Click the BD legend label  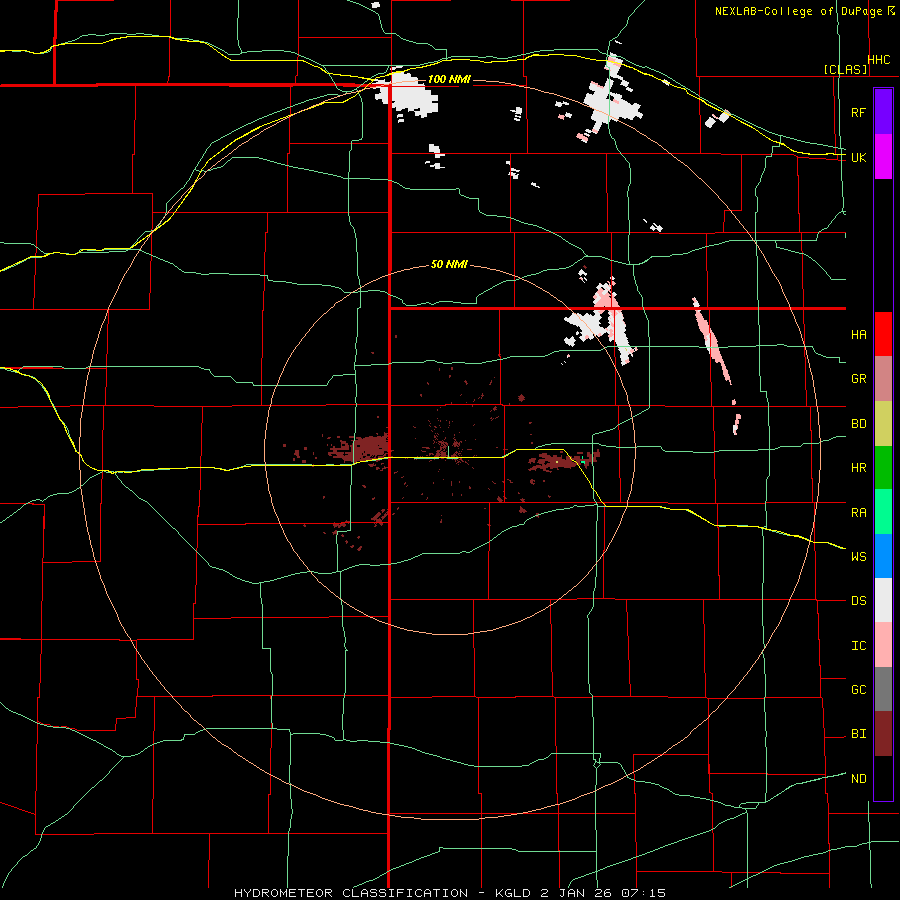click(858, 424)
